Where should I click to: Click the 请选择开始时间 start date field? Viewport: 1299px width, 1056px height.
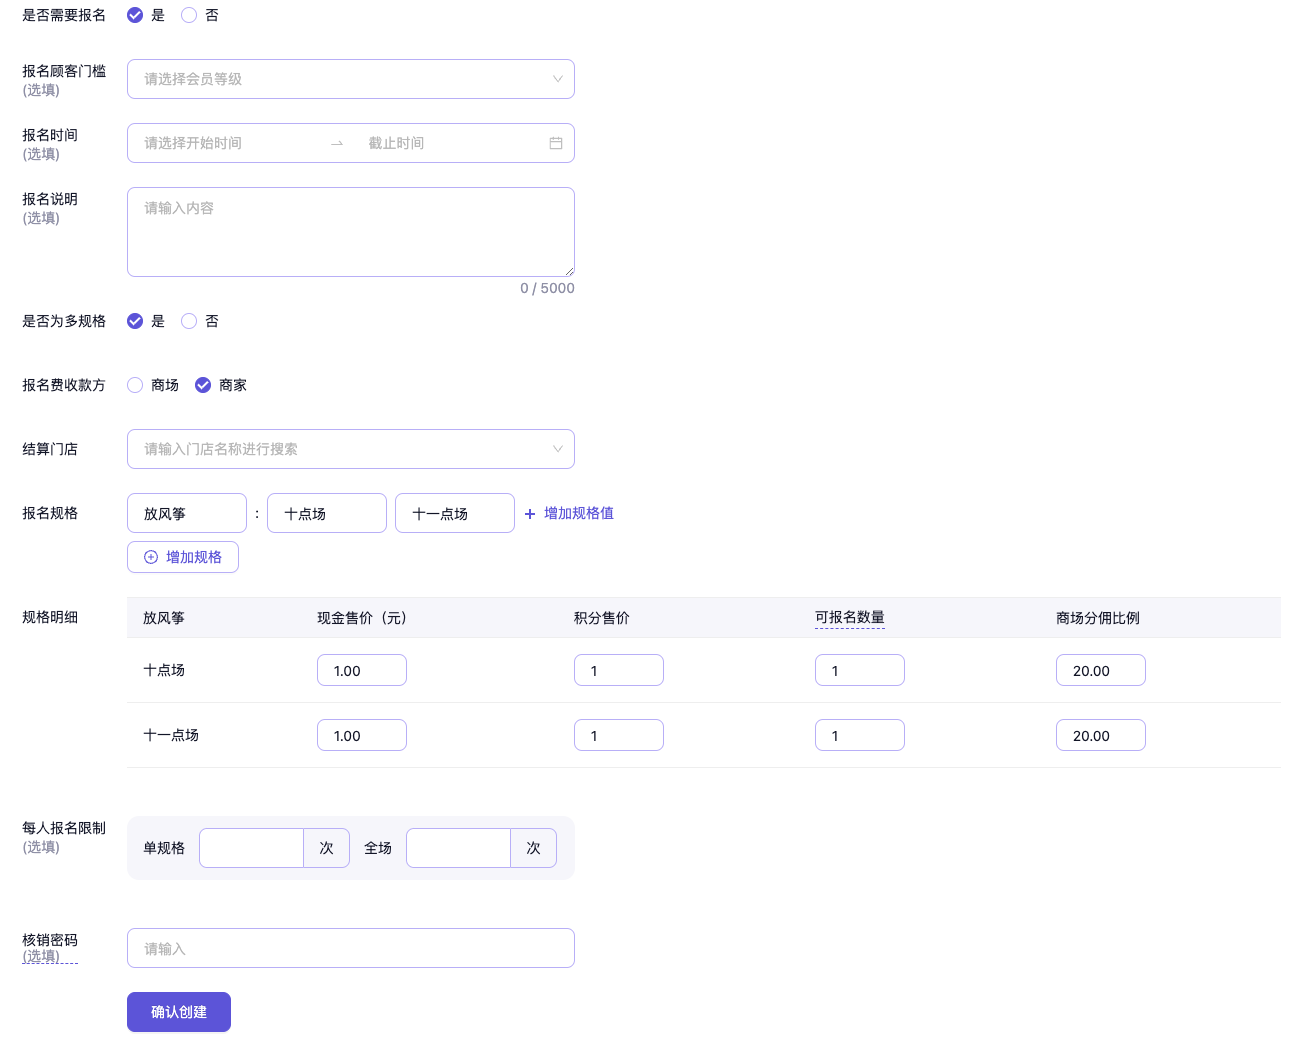pos(230,143)
